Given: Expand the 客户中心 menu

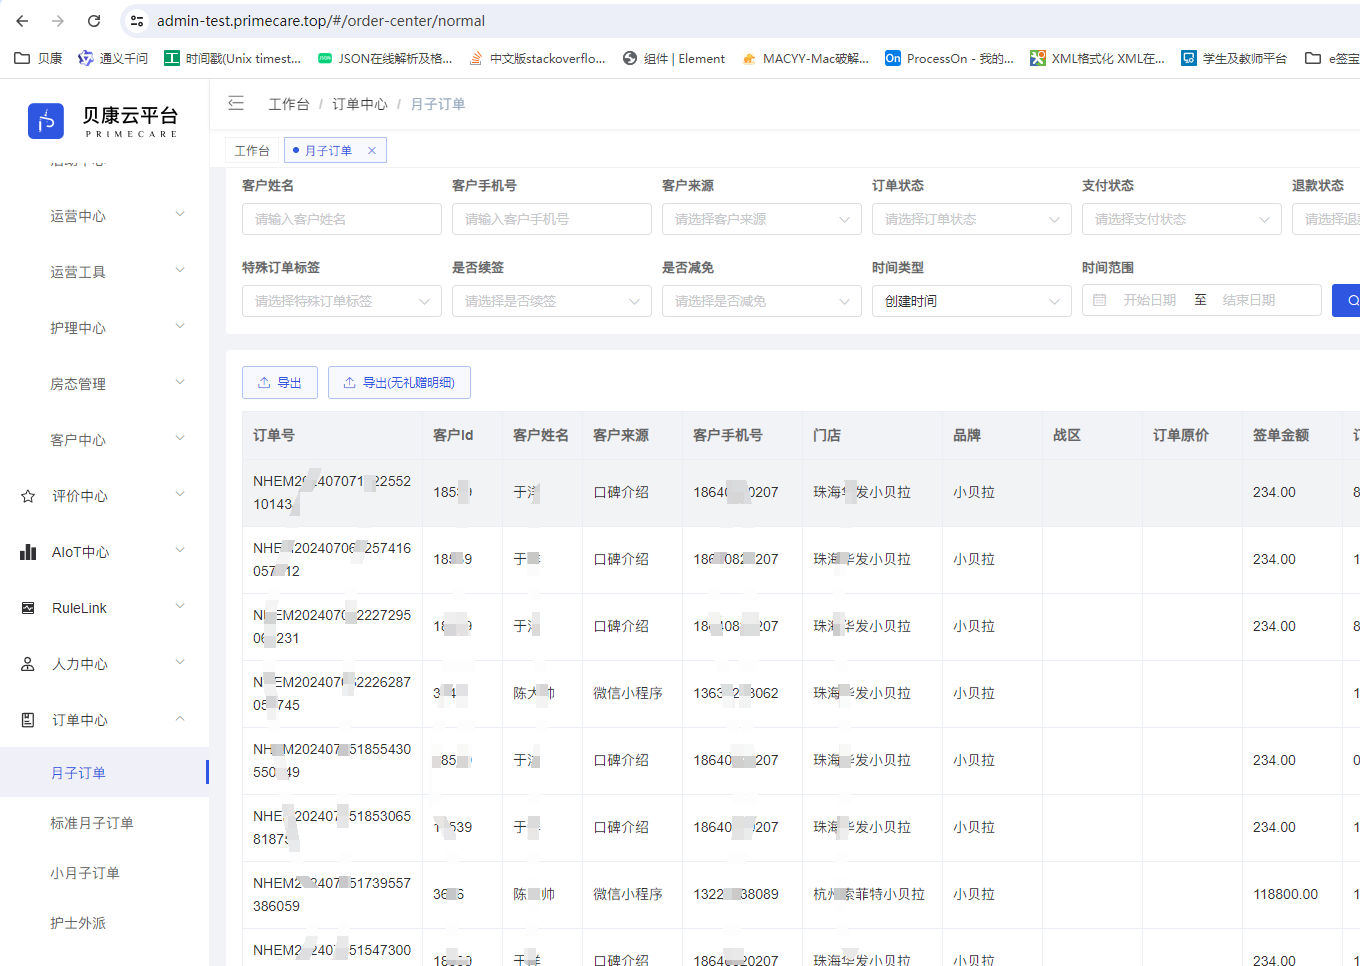Looking at the screenshot, I should click(x=105, y=439).
